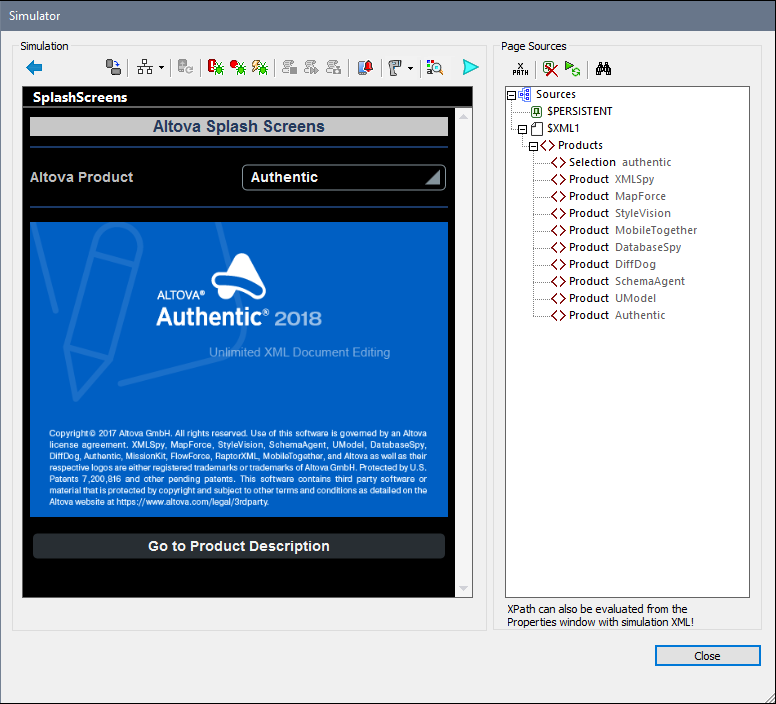776x704 pixels.
Task: Collapse the Sources root node
Action: pyautogui.click(x=512, y=95)
